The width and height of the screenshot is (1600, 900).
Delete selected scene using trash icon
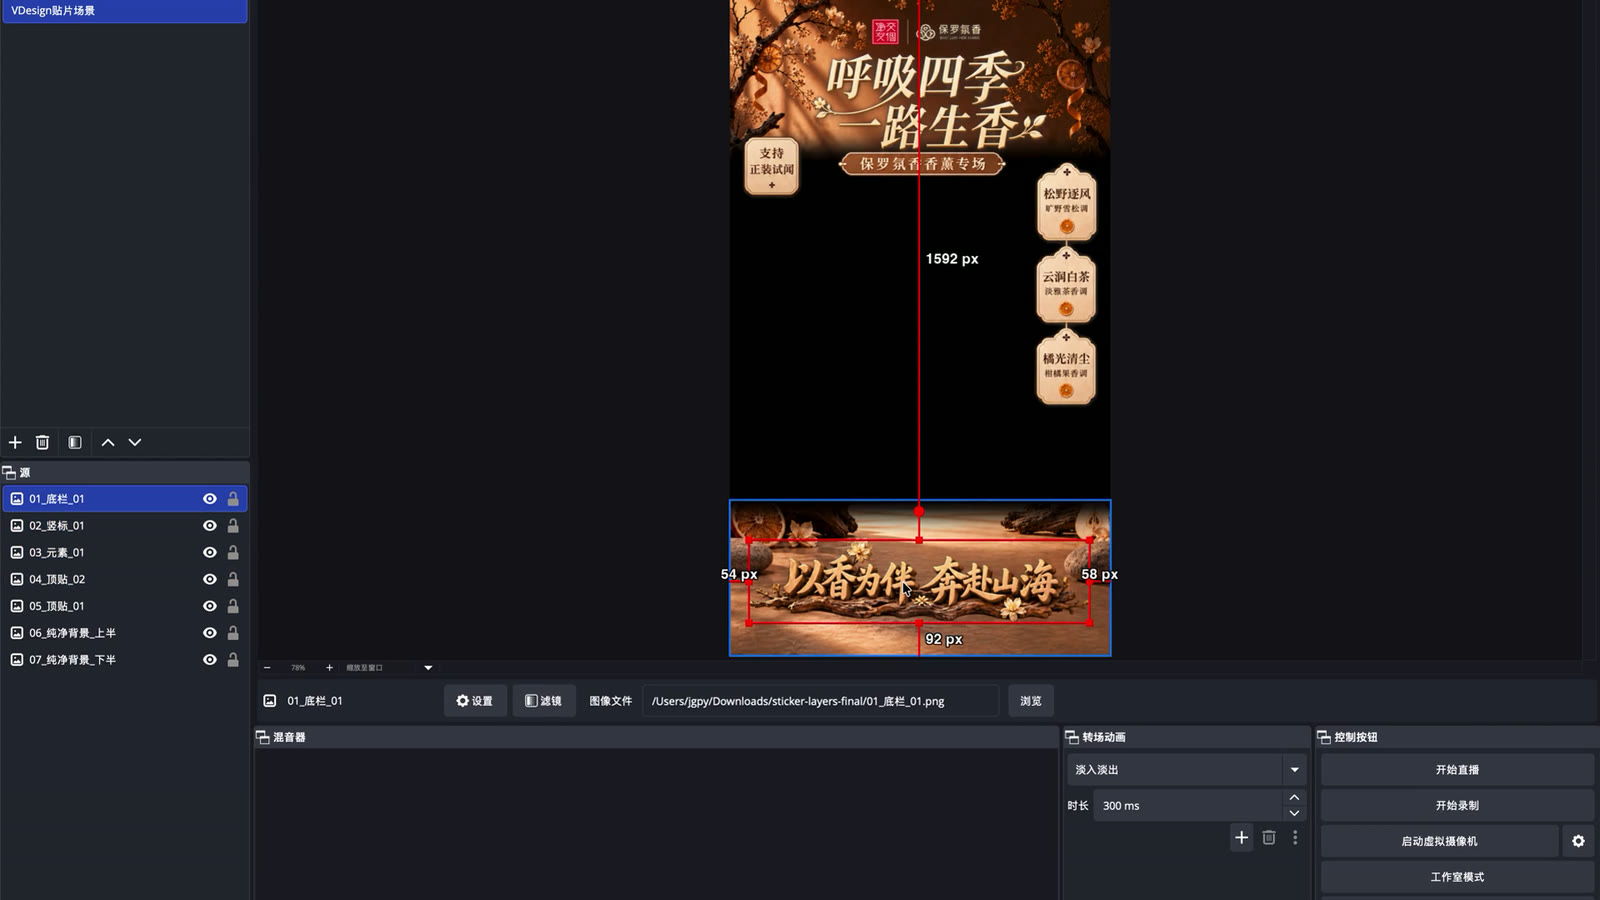point(42,442)
